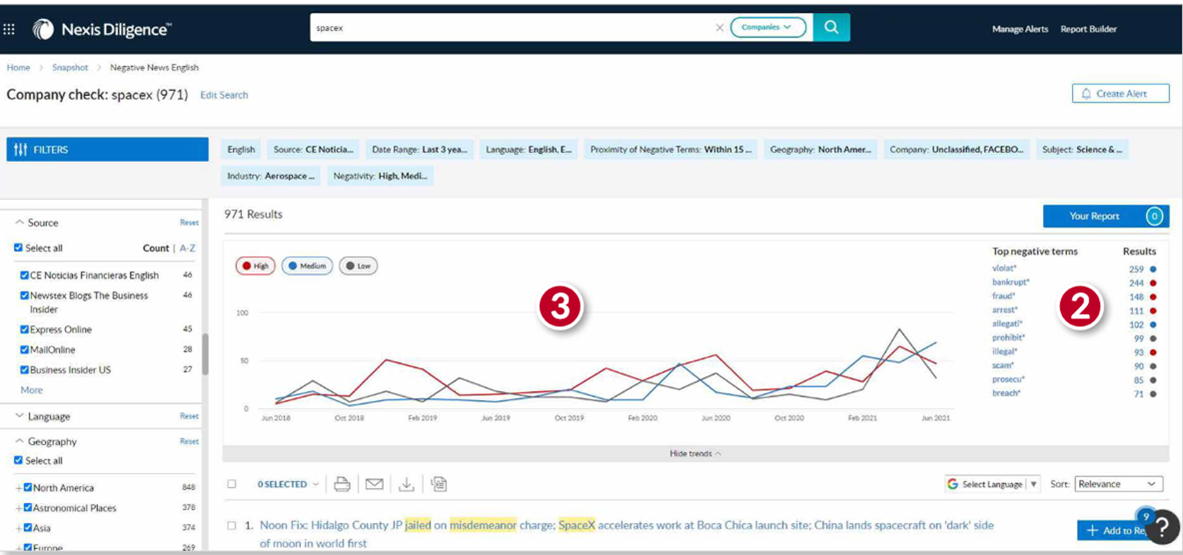Uncheck North America geography

[28, 488]
